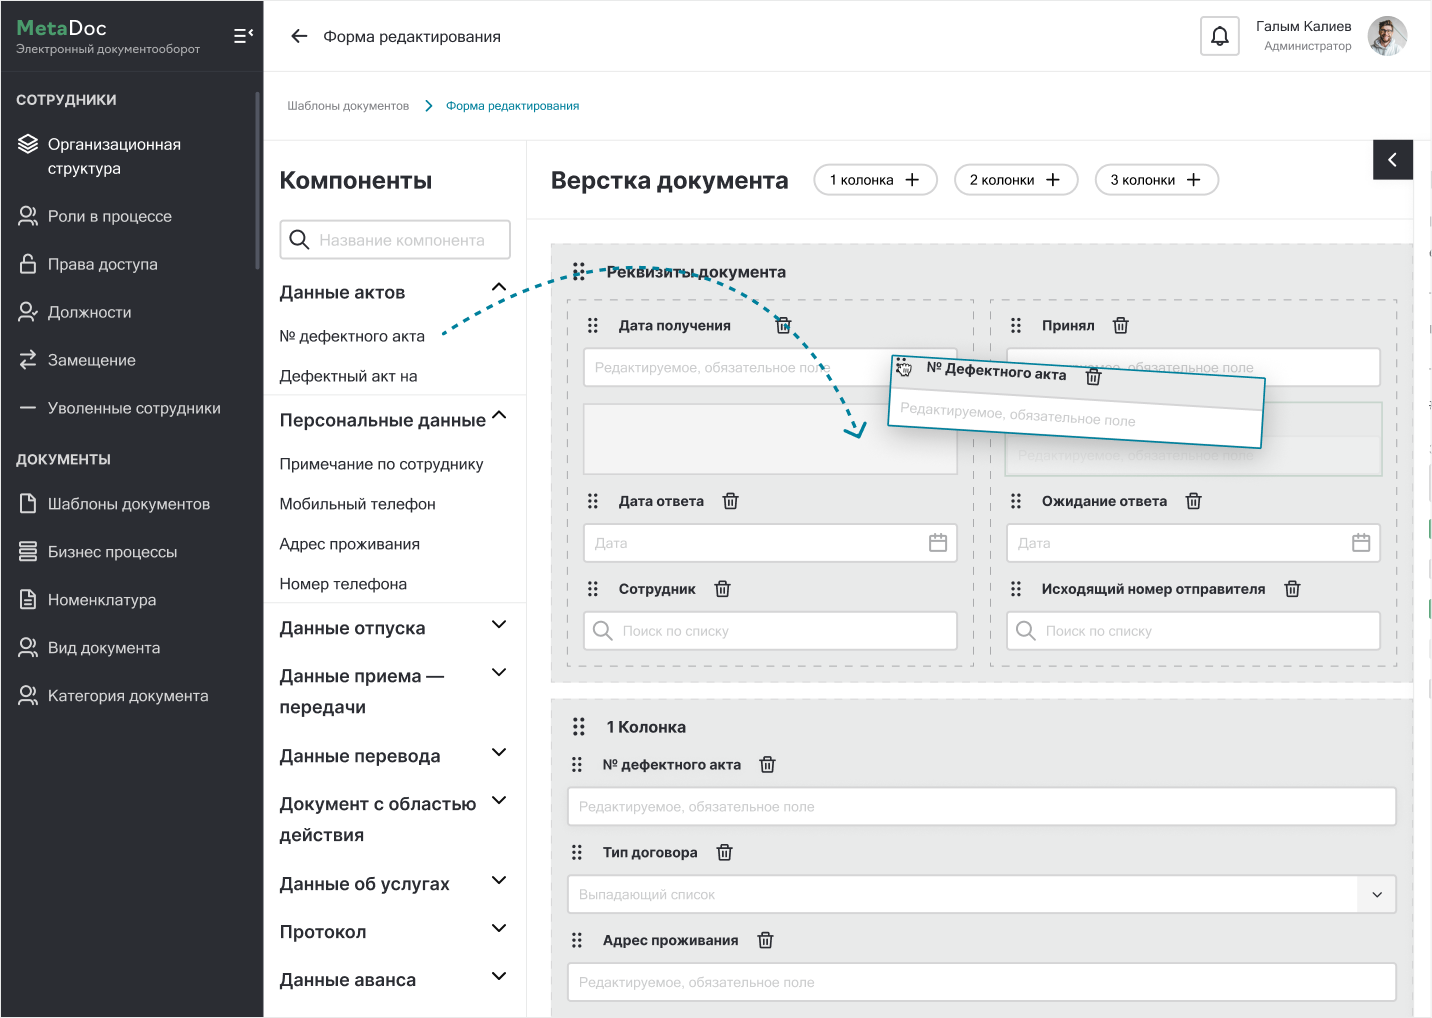This screenshot has height=1018, width=1432.
Task: Open Шаблоны документов in sidebar
Action: (x=128, y=504)
